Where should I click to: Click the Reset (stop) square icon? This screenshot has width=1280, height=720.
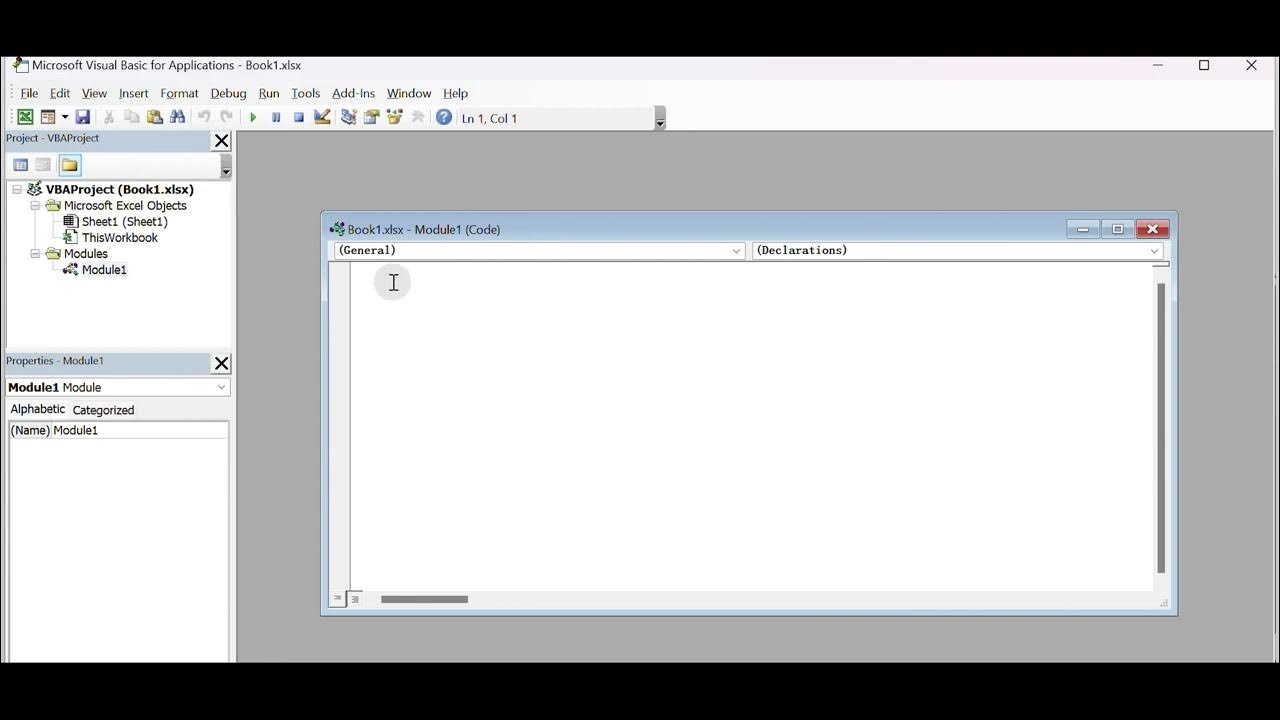point(298,117)
